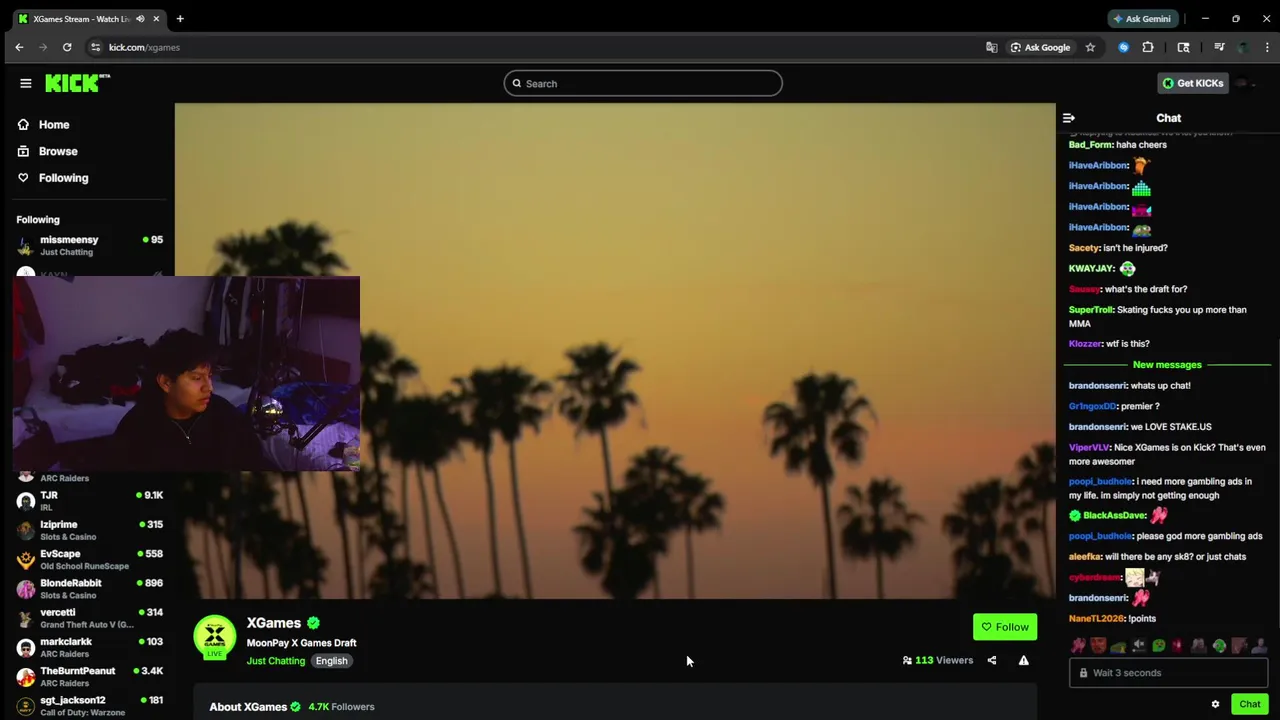Image resolution: width=1280 pixels, height=720 pixels.
Task: Click the Ask Google lens button
Action: point(1040,47)
